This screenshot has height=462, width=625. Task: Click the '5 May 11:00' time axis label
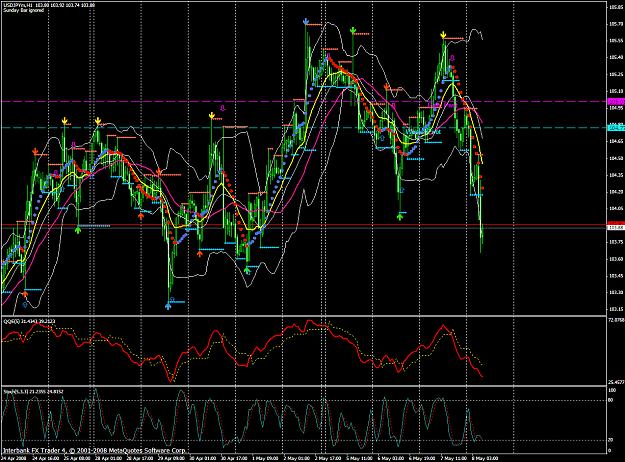(x=359, y=458)
